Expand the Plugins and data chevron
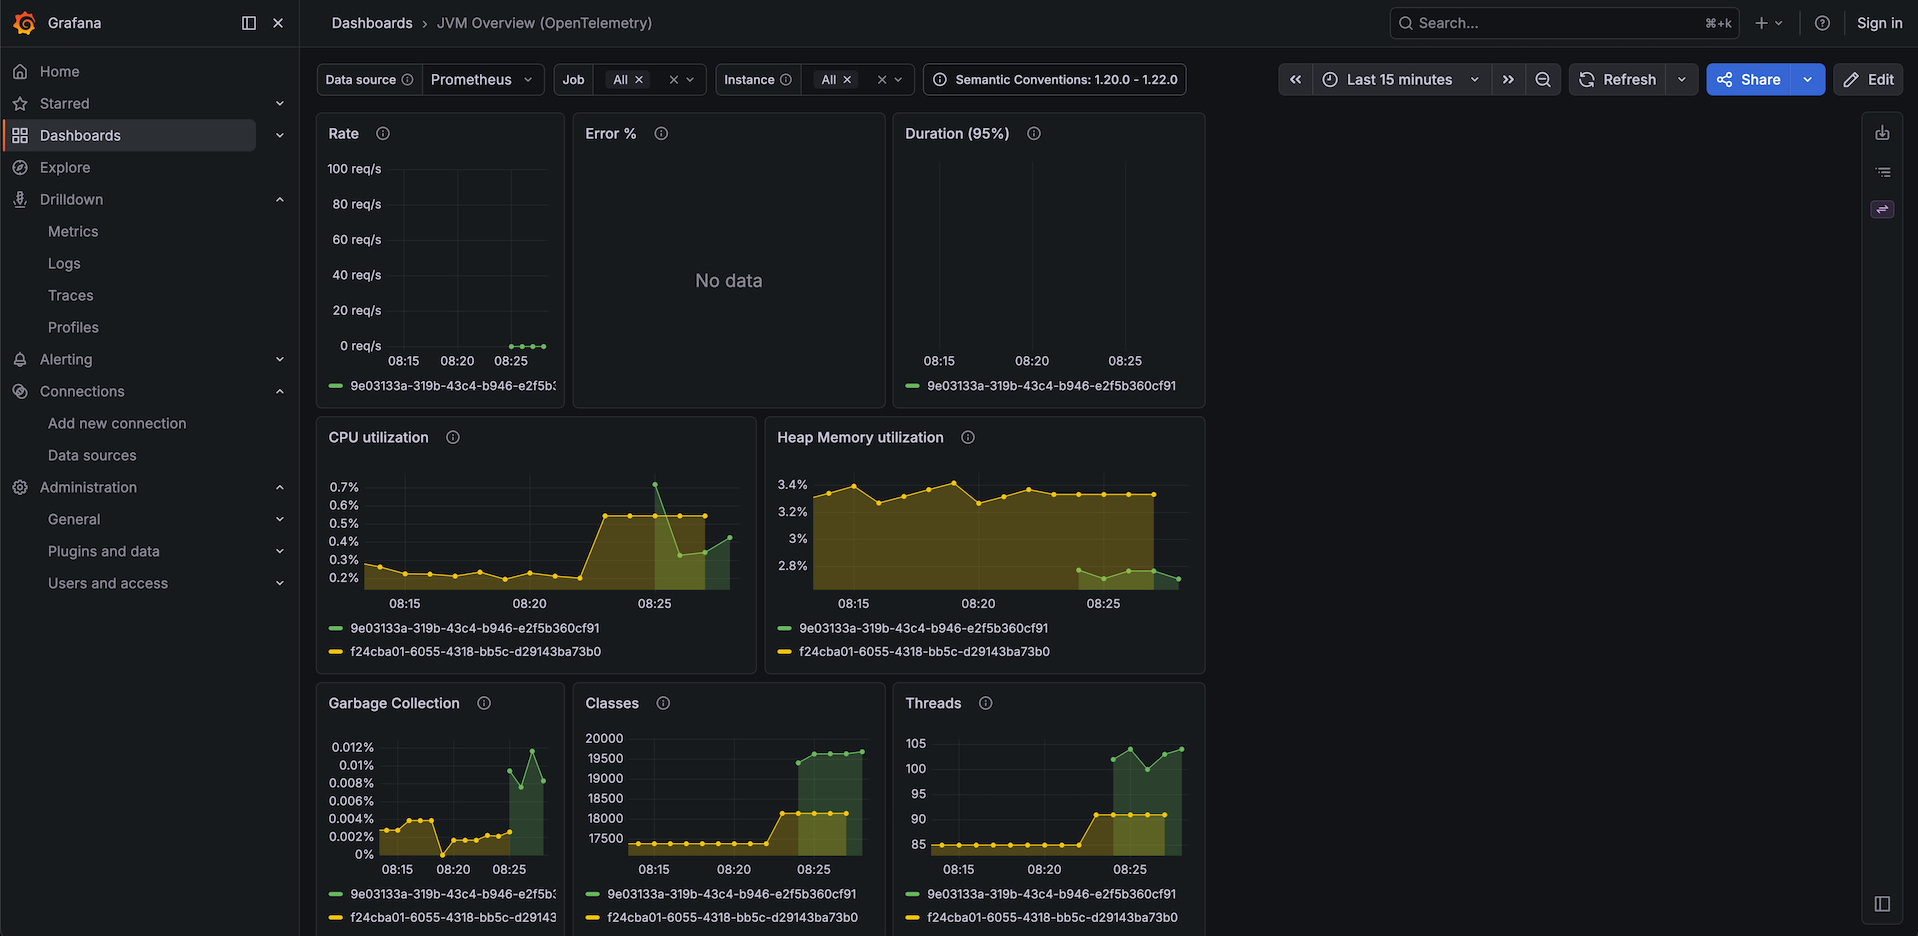 (x=280, y=551)
